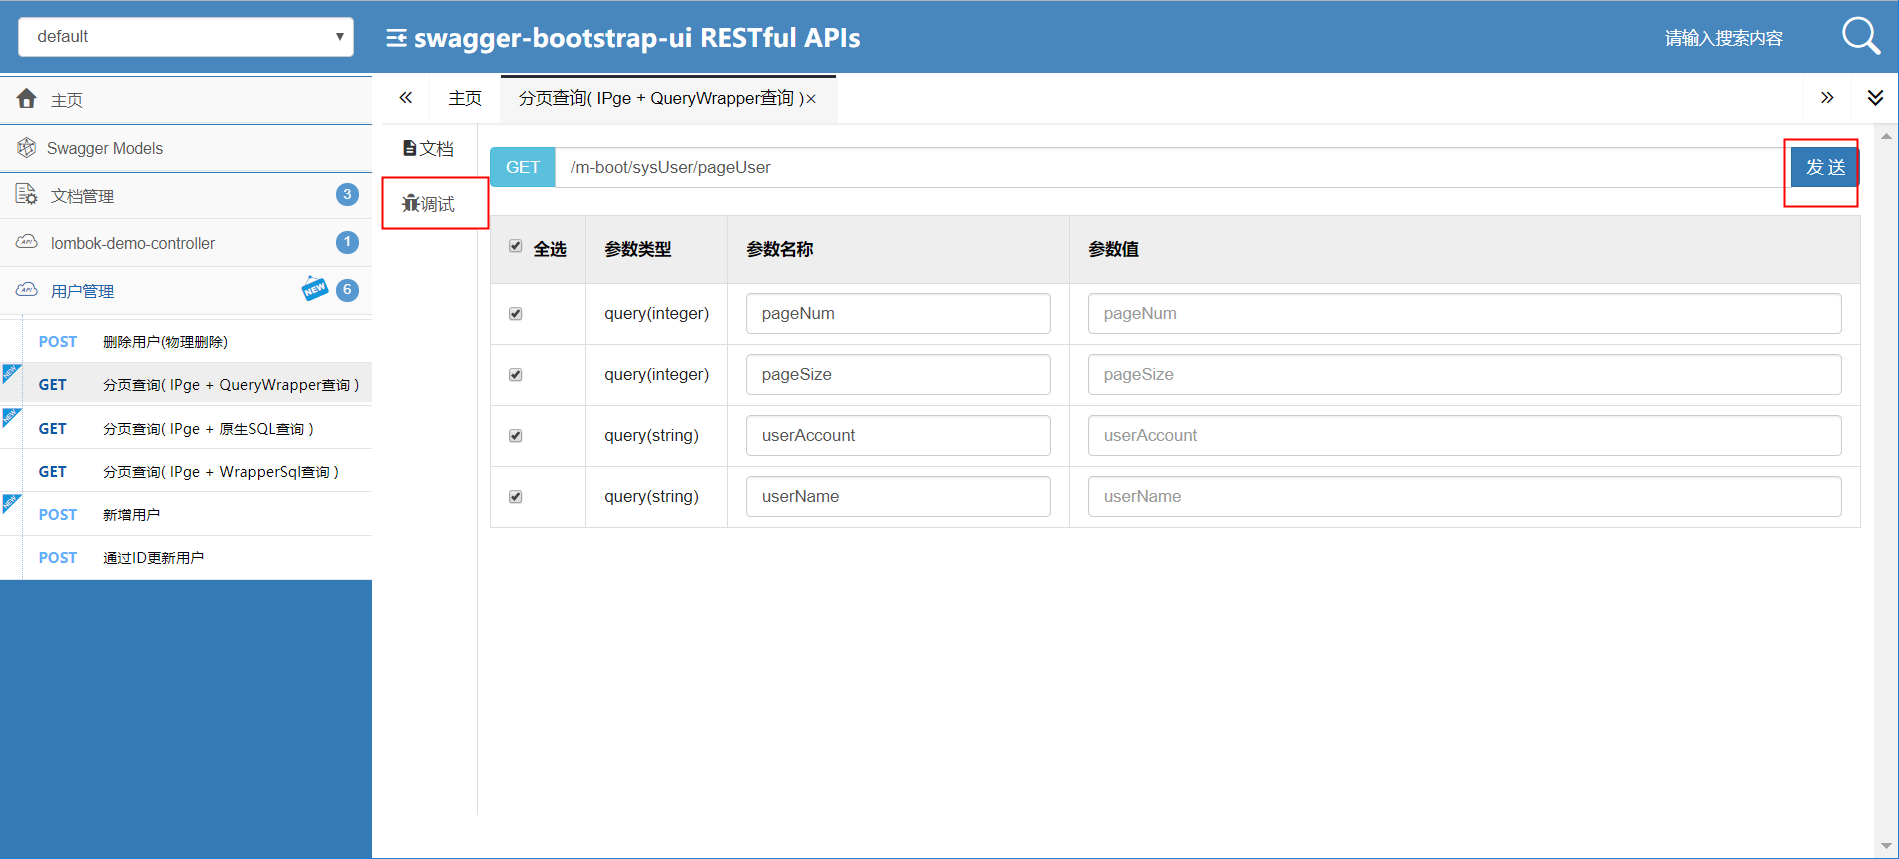Collapse the 用户管理 group
The width and height of the screenshot is (1899, 859).
point(186,290)
